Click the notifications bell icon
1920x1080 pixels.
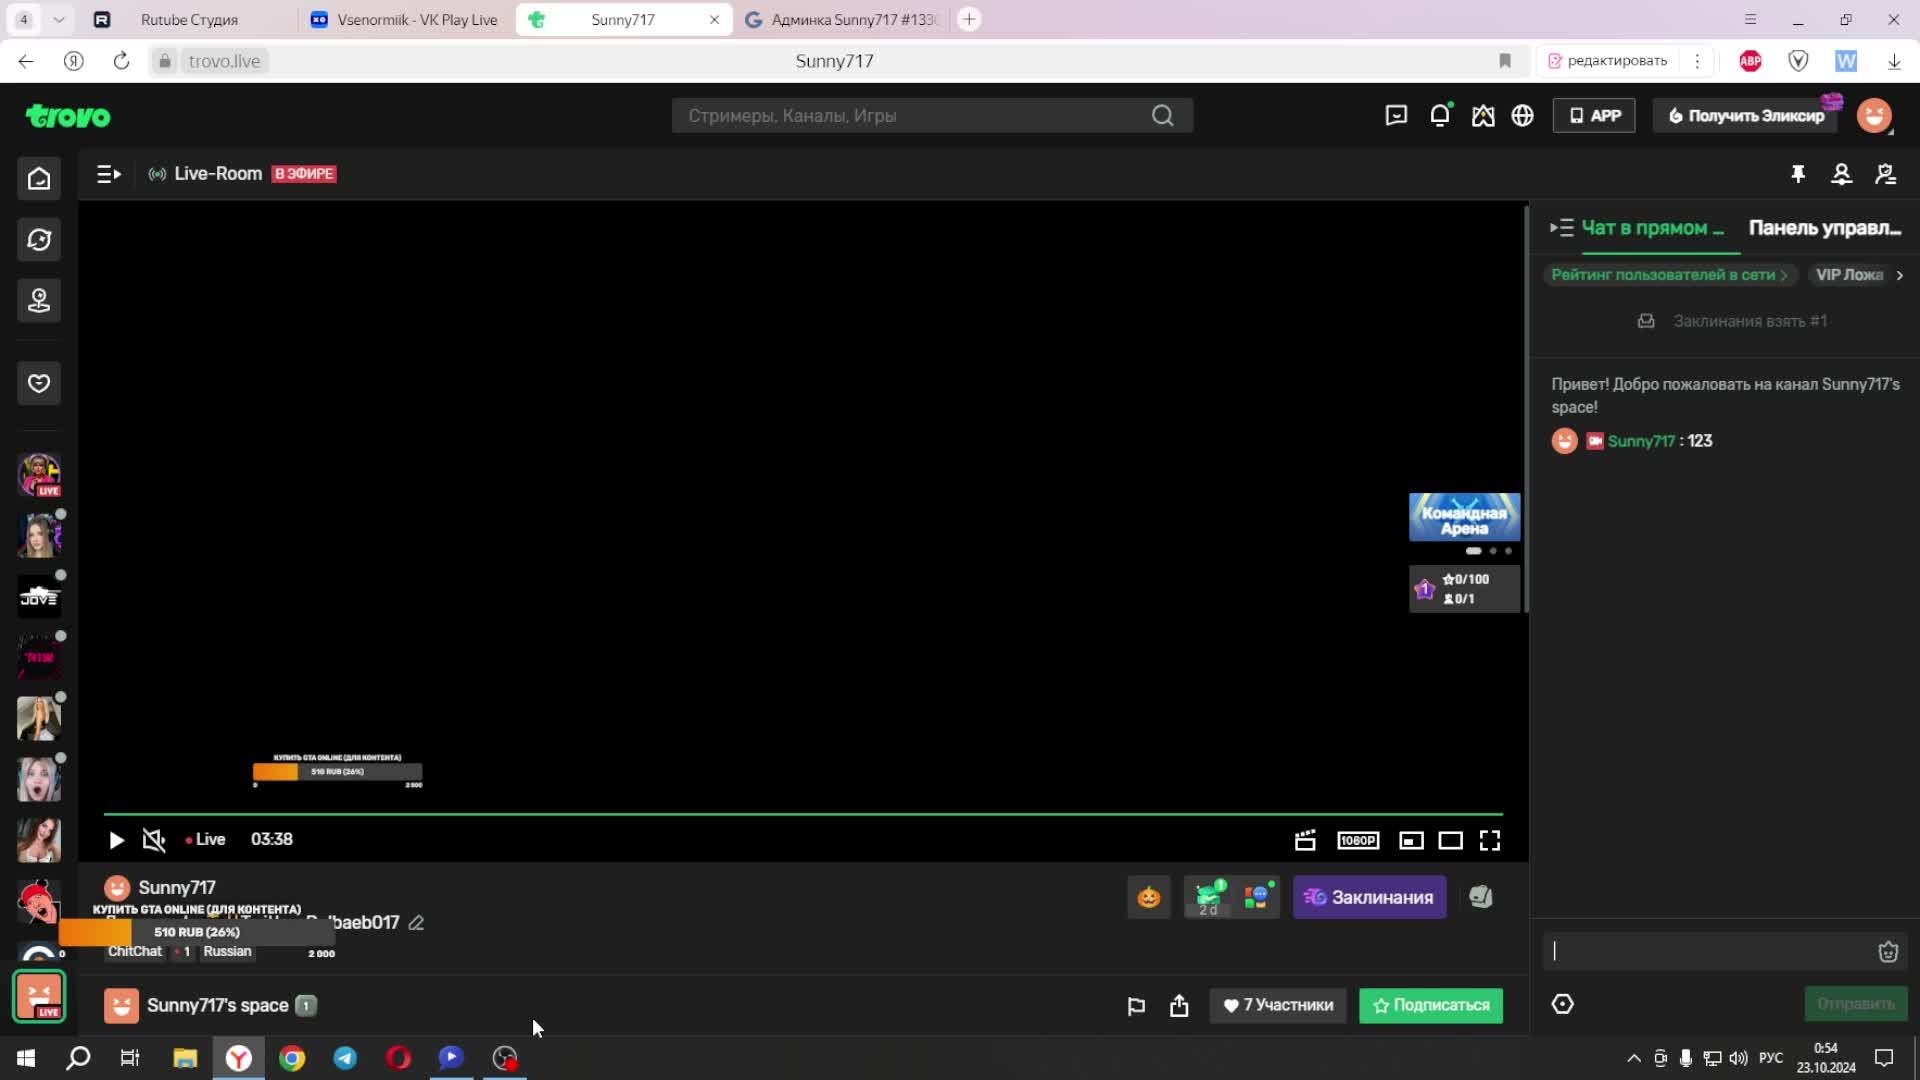1439,116
